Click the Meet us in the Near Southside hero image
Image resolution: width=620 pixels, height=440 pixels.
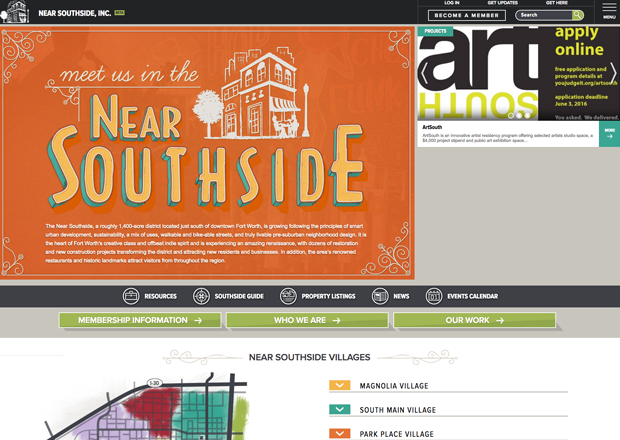(x=207, y=153)
